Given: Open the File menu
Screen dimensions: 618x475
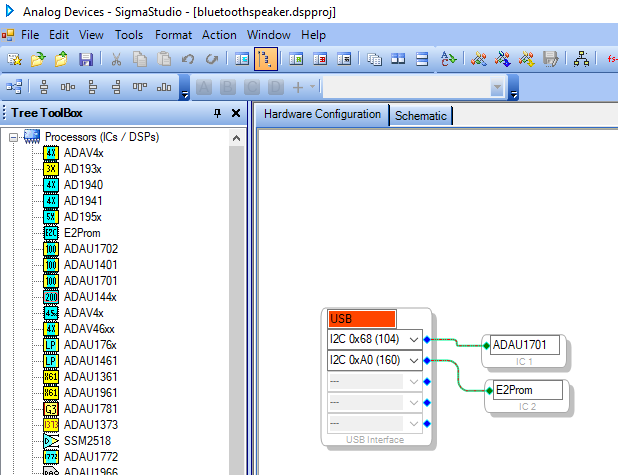Looking at the screenshot, I should pos(30,35).
